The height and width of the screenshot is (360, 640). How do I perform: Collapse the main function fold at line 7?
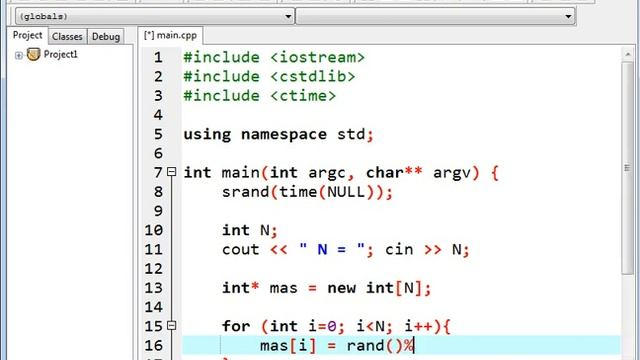coord(172,172)
